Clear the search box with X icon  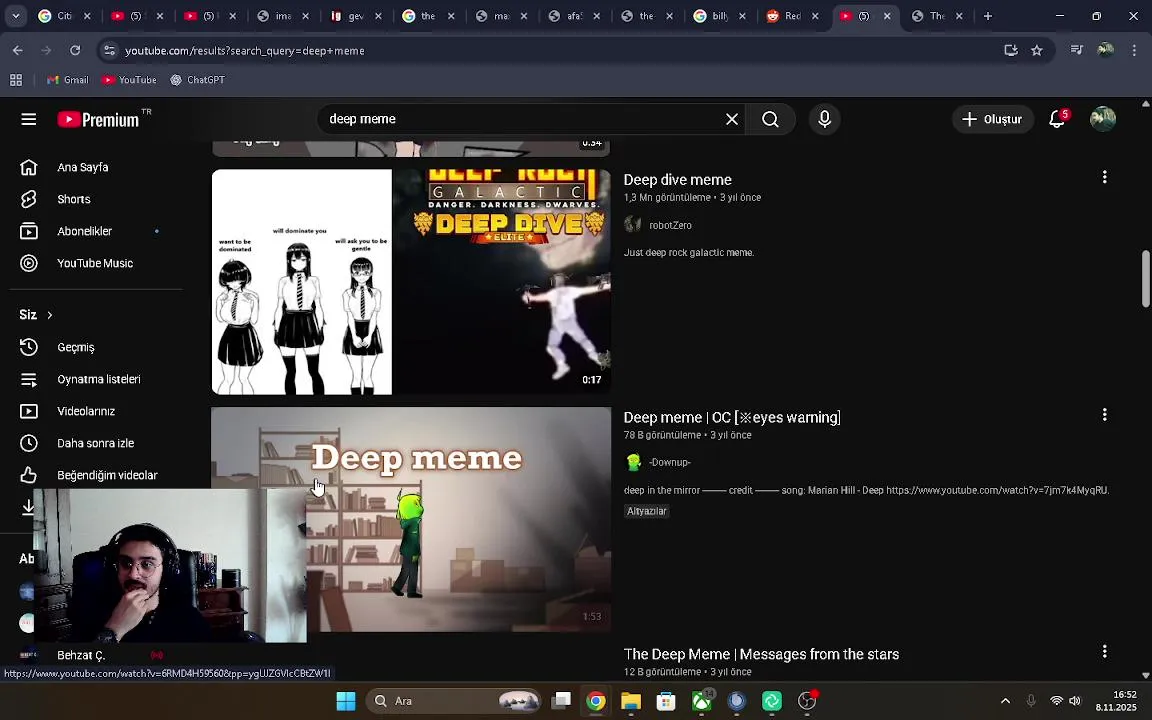tap(732, 119)
